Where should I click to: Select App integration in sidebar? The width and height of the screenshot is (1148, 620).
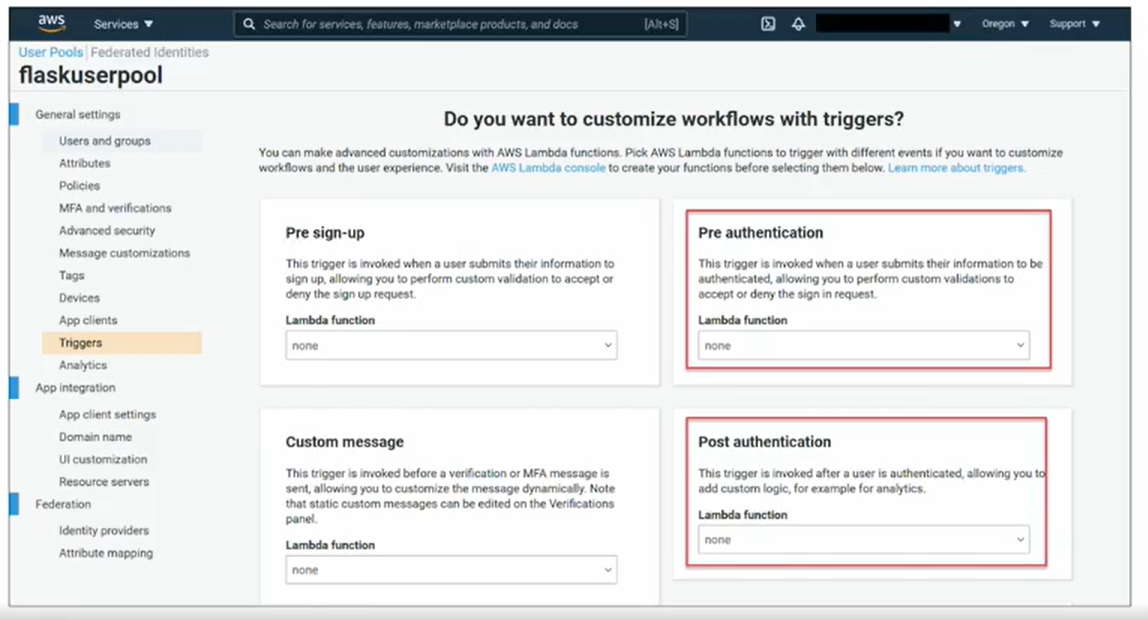[75, 387]
